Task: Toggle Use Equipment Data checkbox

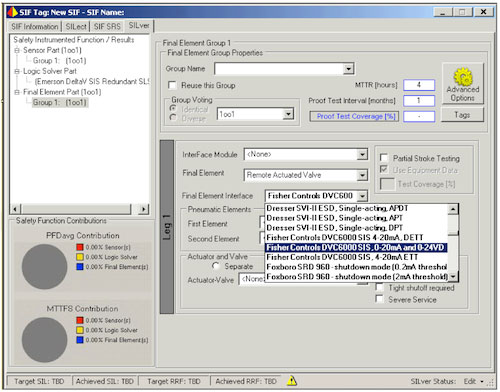Action: (384, 169)
